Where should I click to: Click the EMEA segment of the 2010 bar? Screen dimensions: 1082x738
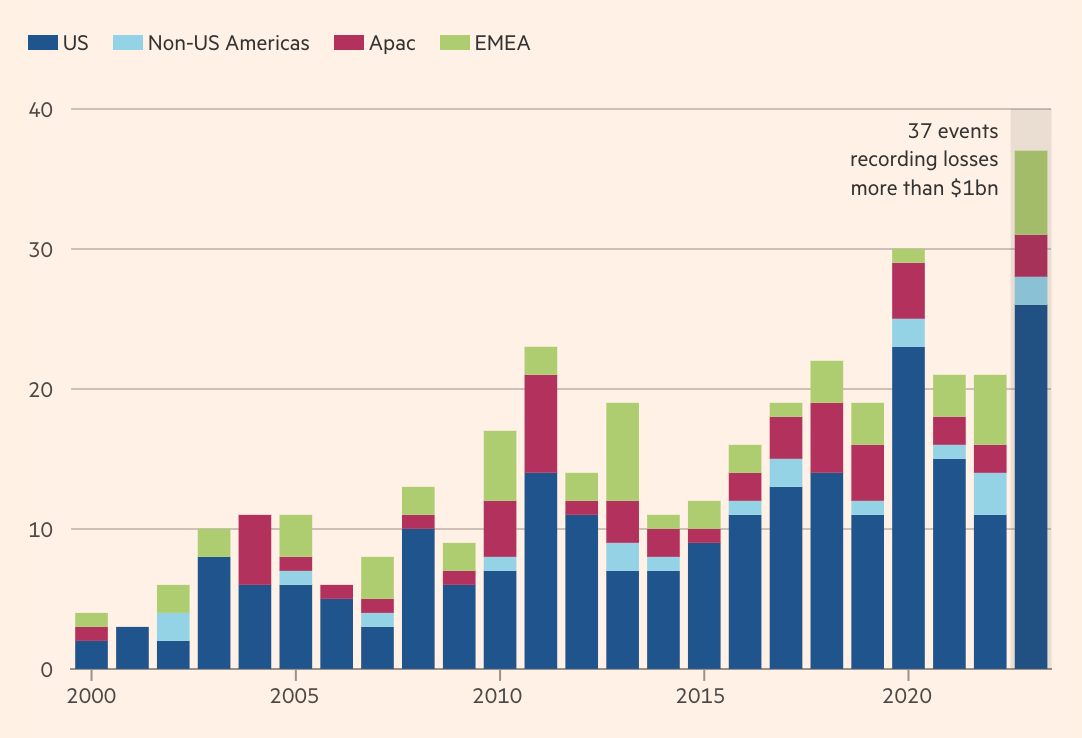coord(500,465)
